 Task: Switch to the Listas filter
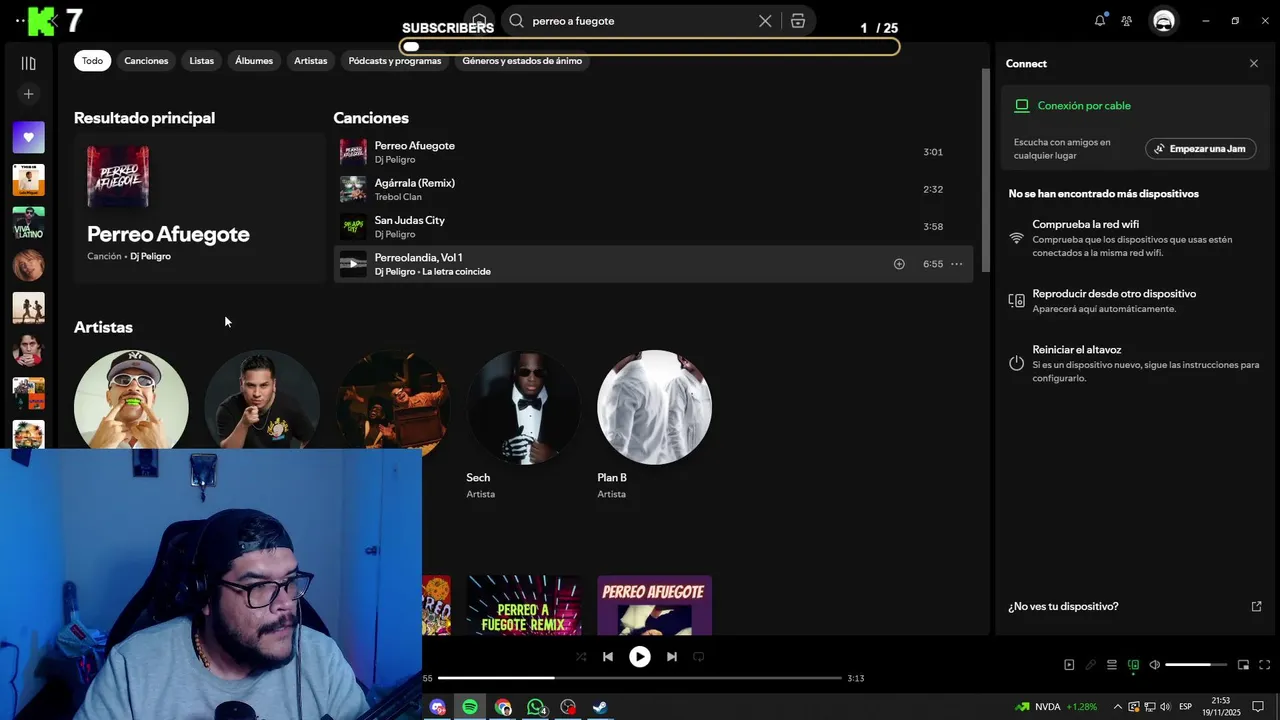[202, 61]
